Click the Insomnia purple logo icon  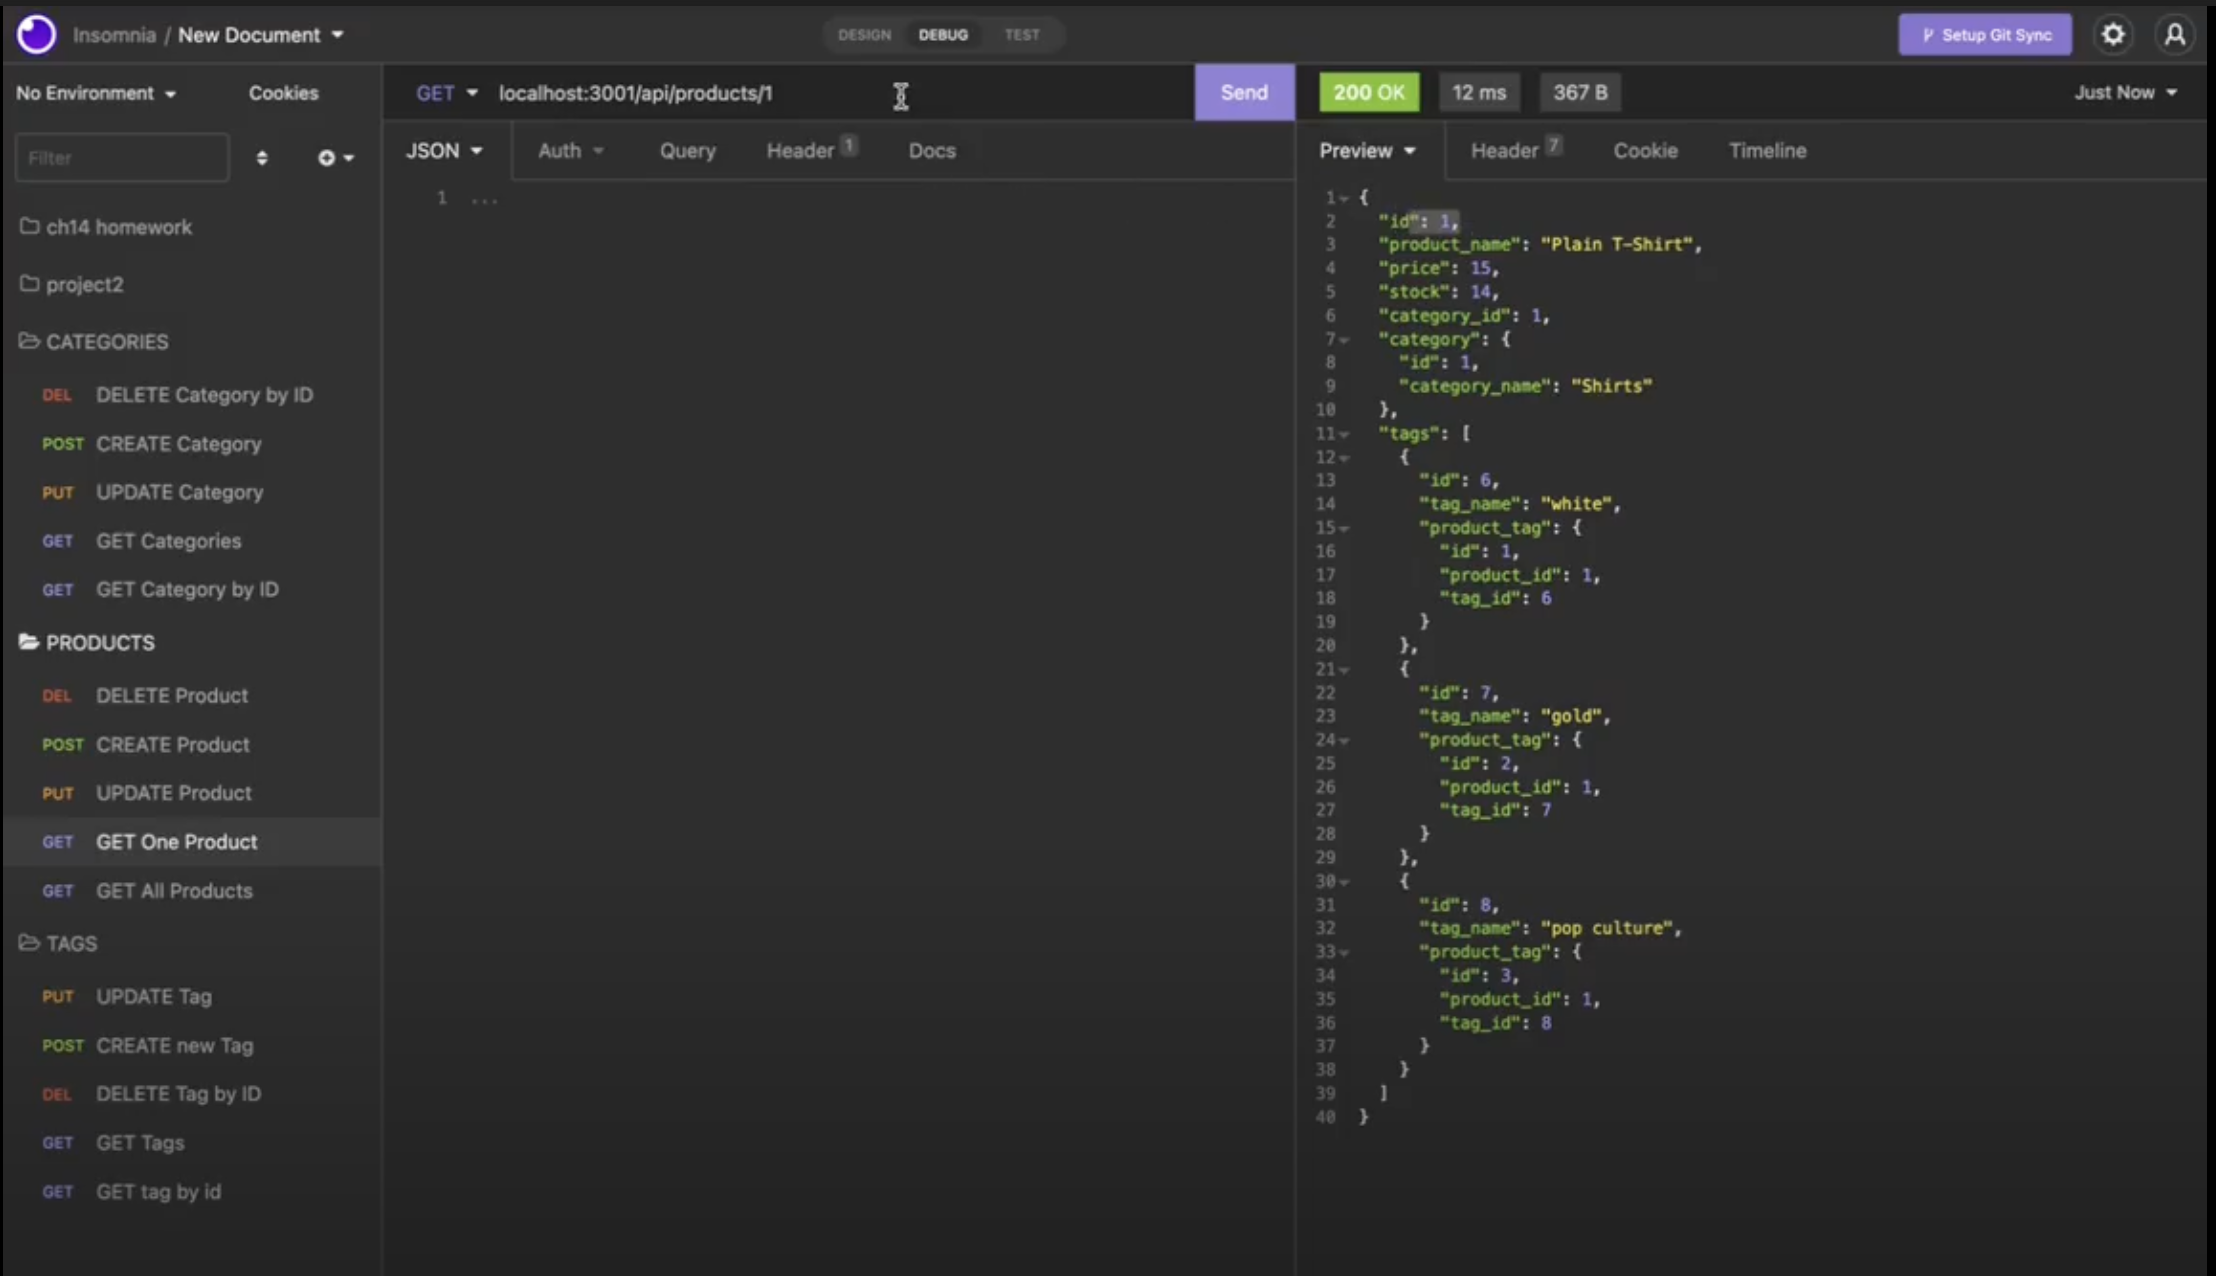tap(37, 34)
